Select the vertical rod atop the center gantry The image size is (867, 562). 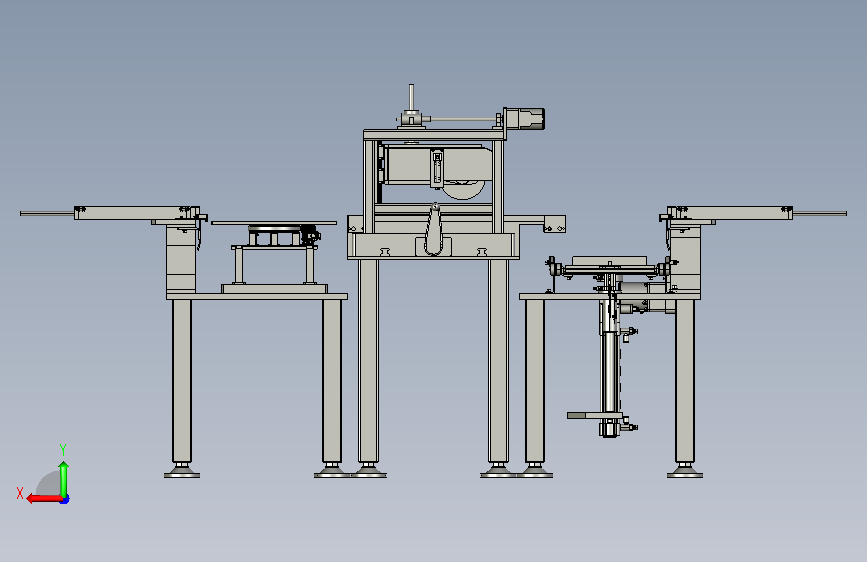tap(411, 98)
